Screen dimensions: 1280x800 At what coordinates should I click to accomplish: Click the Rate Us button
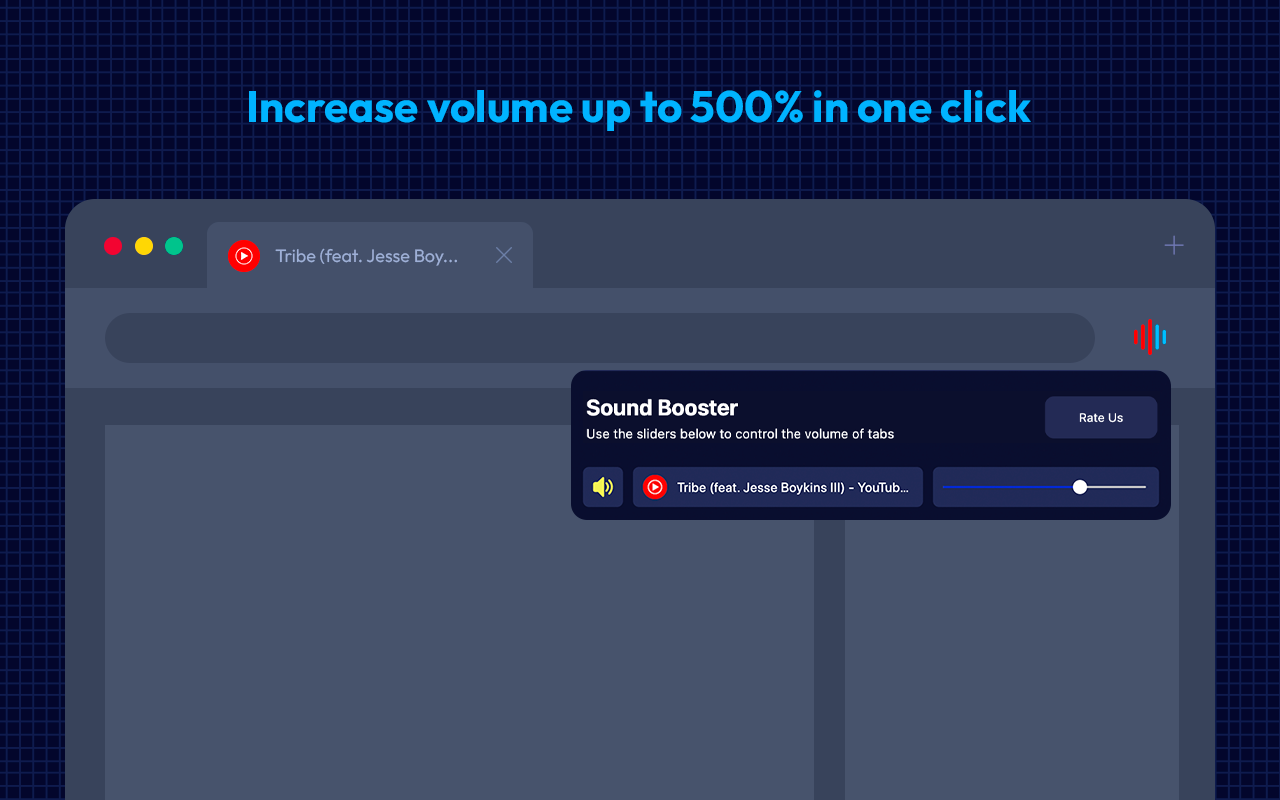coord(1101,418)
